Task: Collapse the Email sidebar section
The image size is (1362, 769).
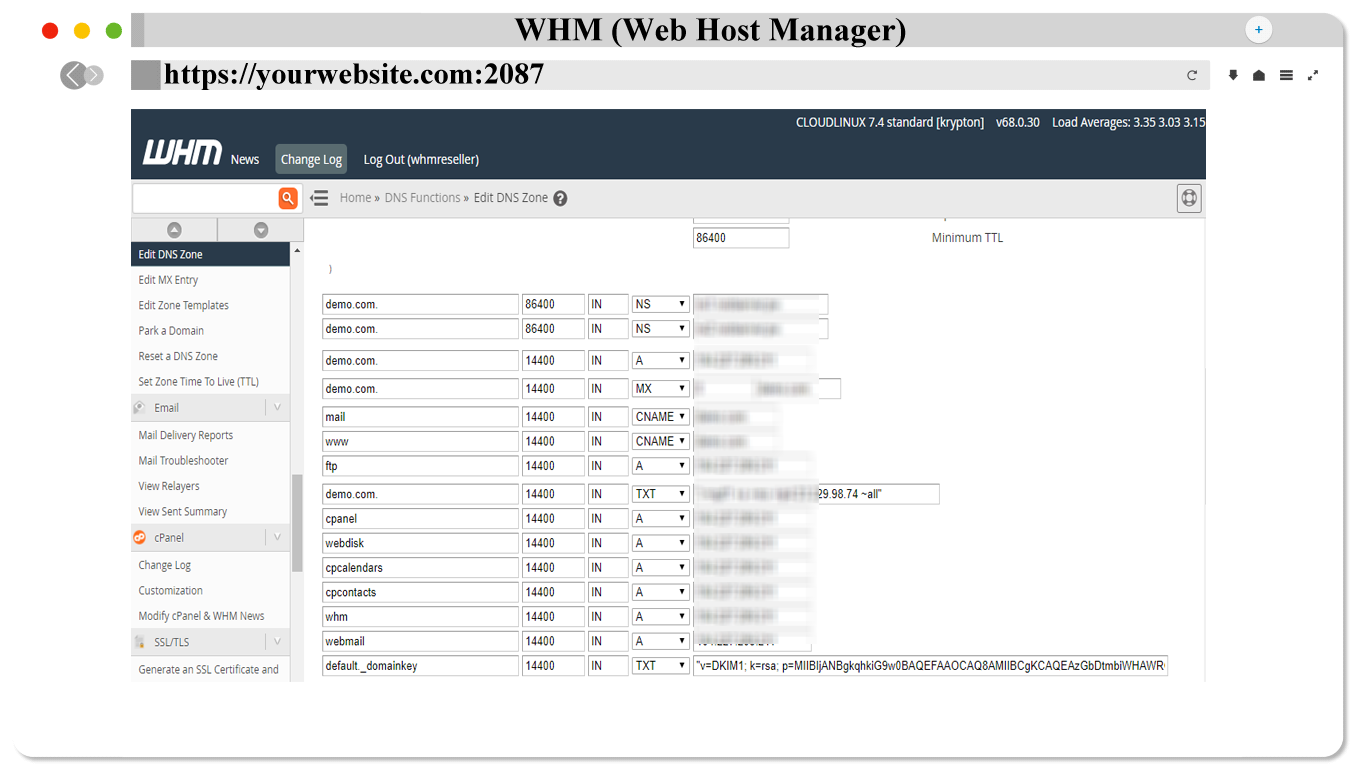Action: [x=277, y=408]
